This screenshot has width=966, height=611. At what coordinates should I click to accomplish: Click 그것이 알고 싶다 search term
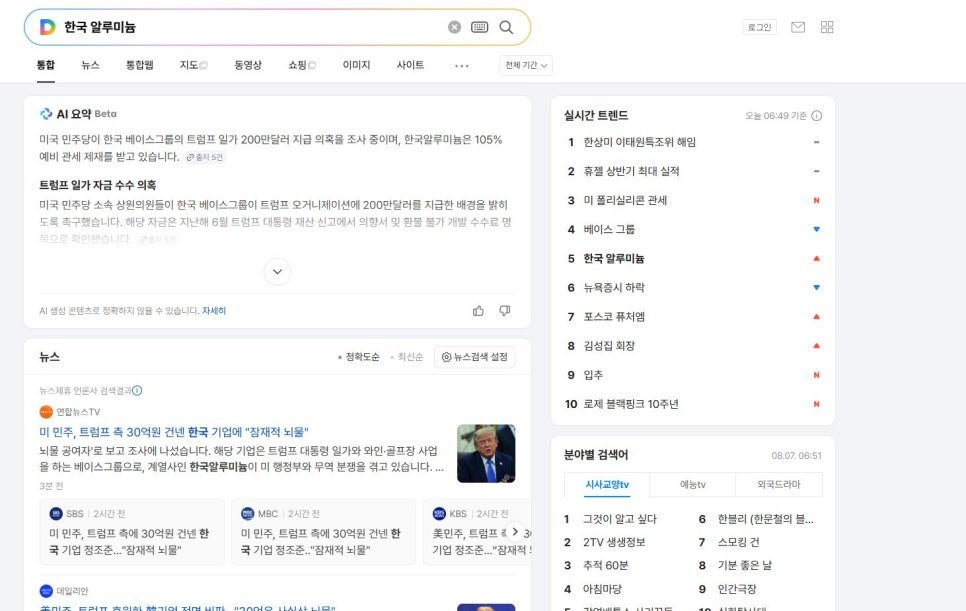620,519
